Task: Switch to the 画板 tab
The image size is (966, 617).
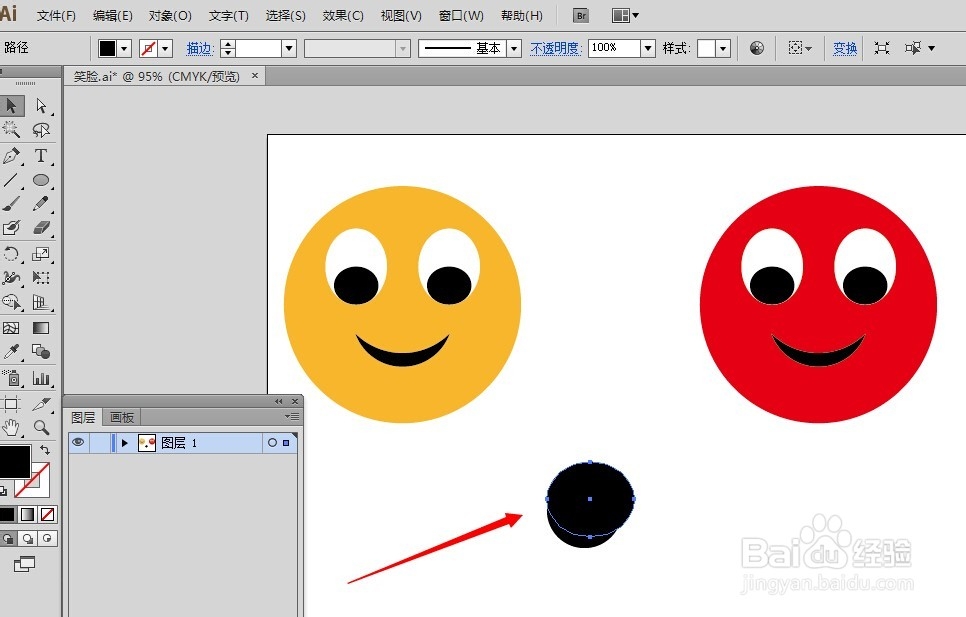Action: (122, 417)
